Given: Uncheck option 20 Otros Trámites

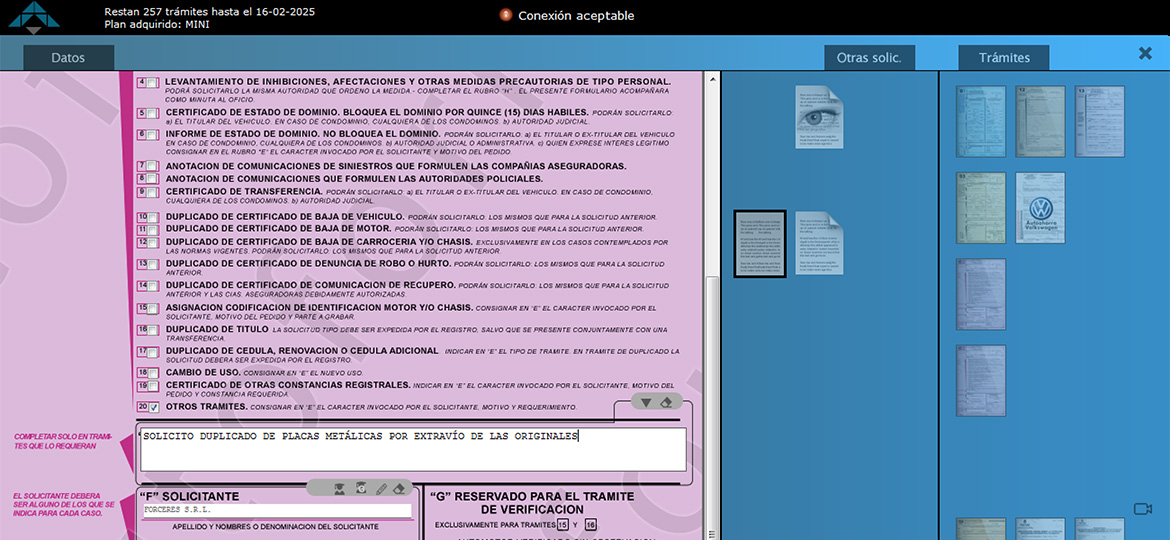Looking at the screenshot, I should click(x=154, y=408).
